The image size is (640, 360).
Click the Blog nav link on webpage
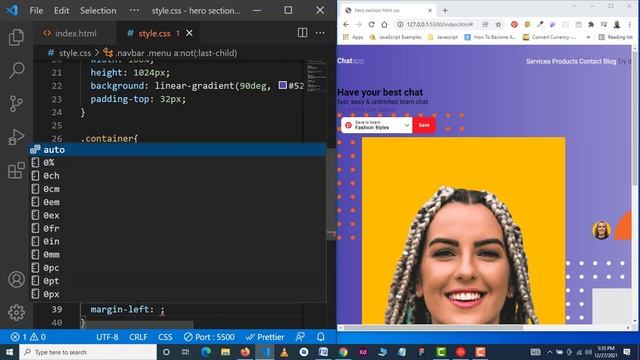(x=609, y=61)
